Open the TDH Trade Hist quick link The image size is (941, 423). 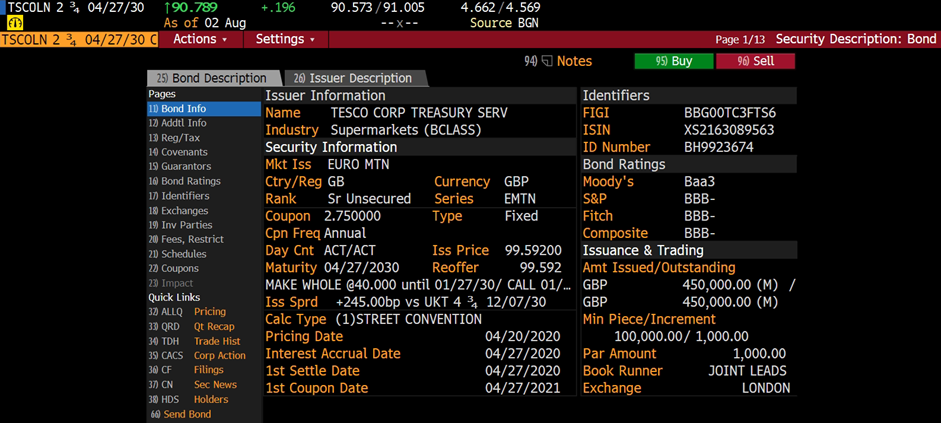(194, 341)
